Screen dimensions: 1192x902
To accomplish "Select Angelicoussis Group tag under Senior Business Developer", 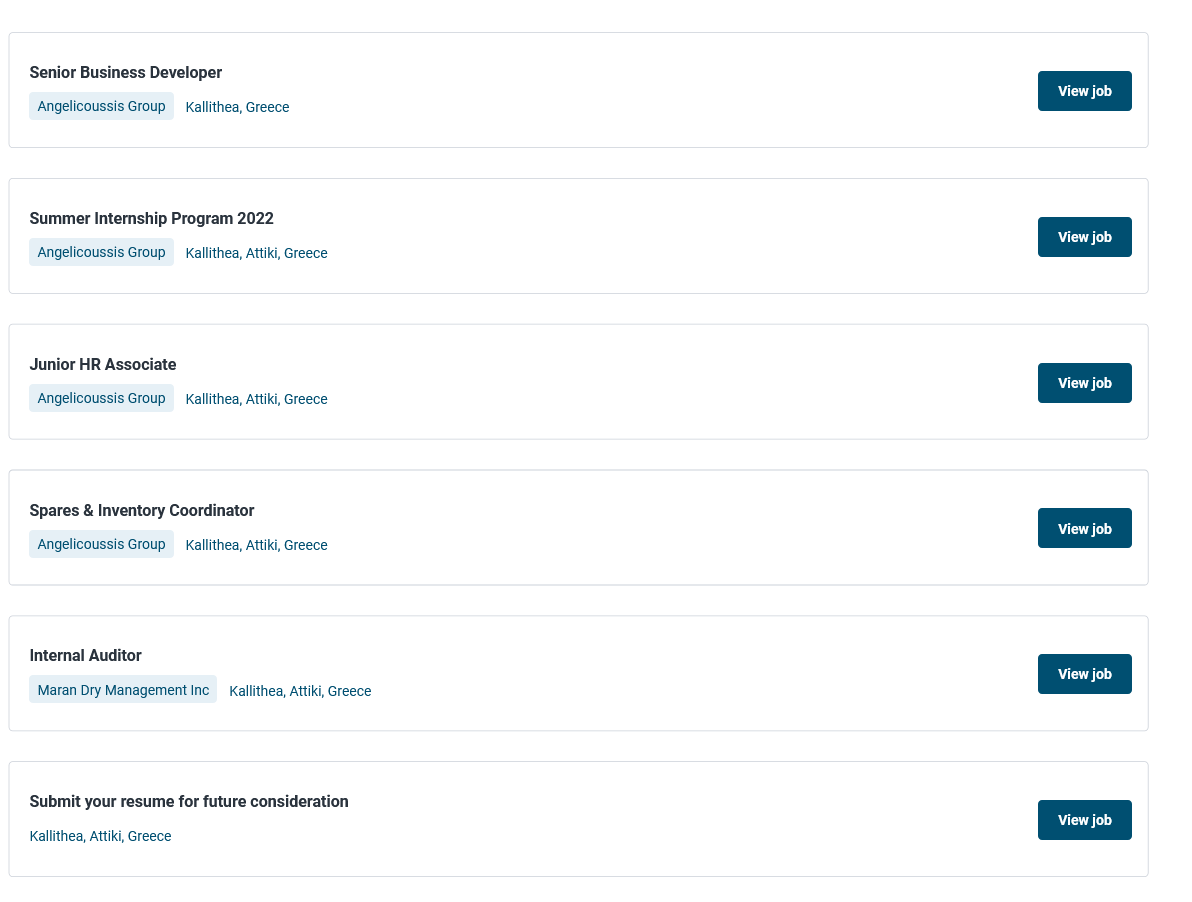I will [x=101, y=106].
